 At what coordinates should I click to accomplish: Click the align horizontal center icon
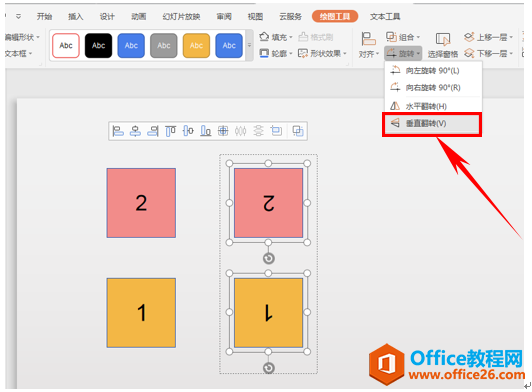point(135,131)
